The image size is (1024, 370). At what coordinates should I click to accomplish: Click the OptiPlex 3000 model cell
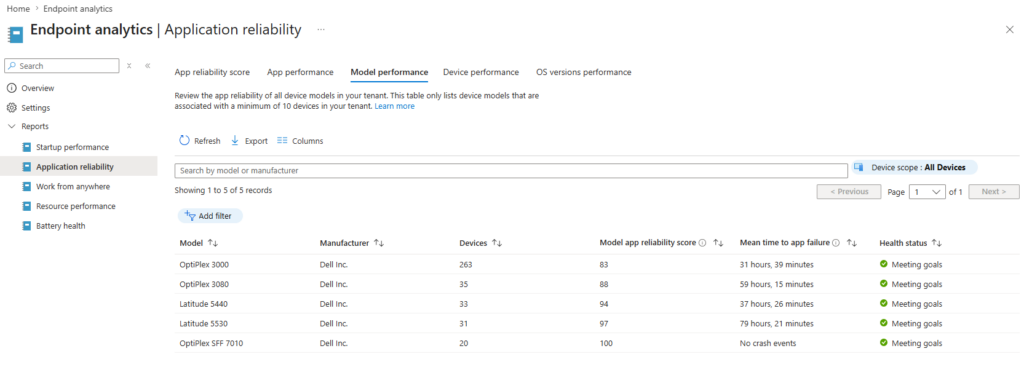pos(204,264)
